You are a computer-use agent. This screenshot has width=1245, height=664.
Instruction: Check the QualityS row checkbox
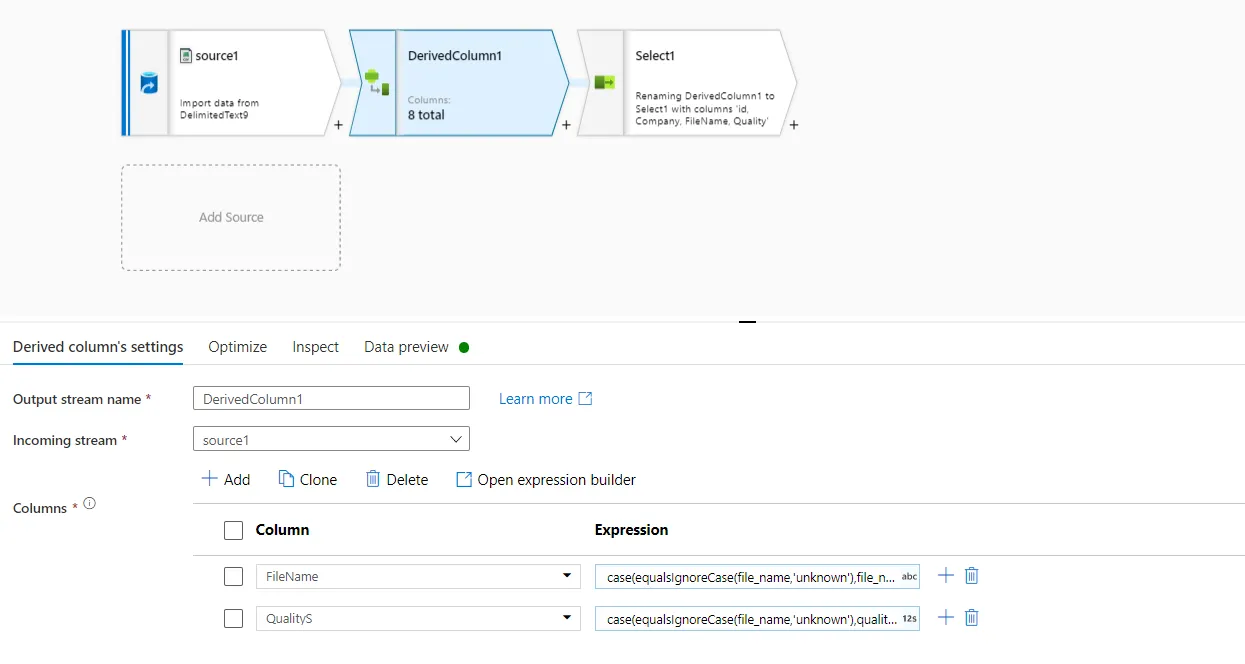233,619
